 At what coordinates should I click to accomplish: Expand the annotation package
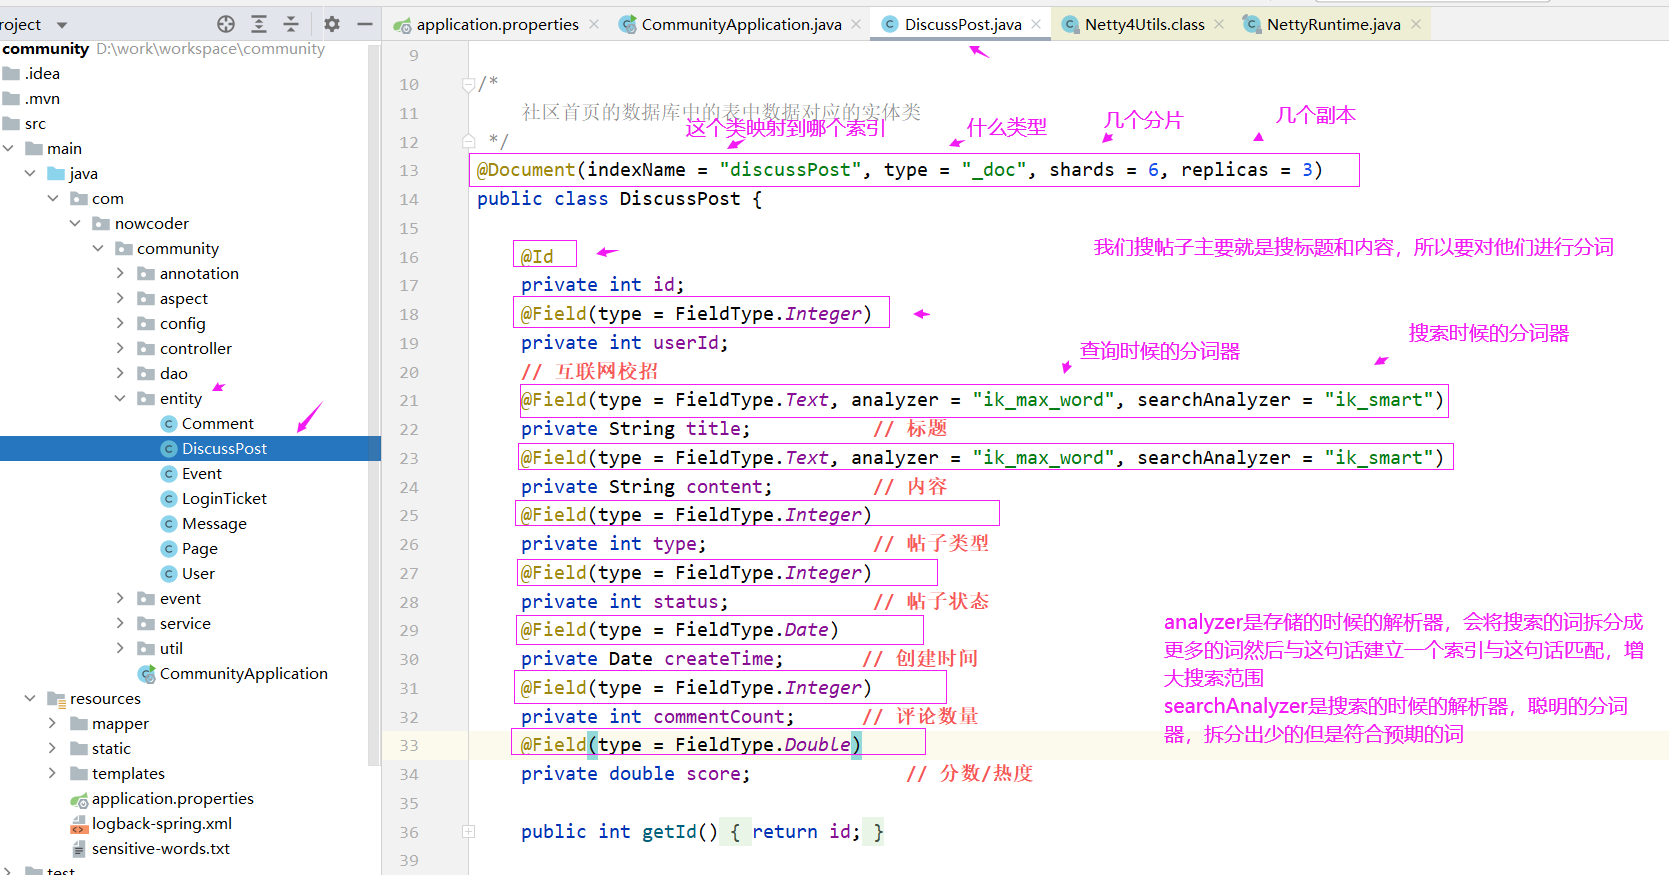tap(120, 273)
